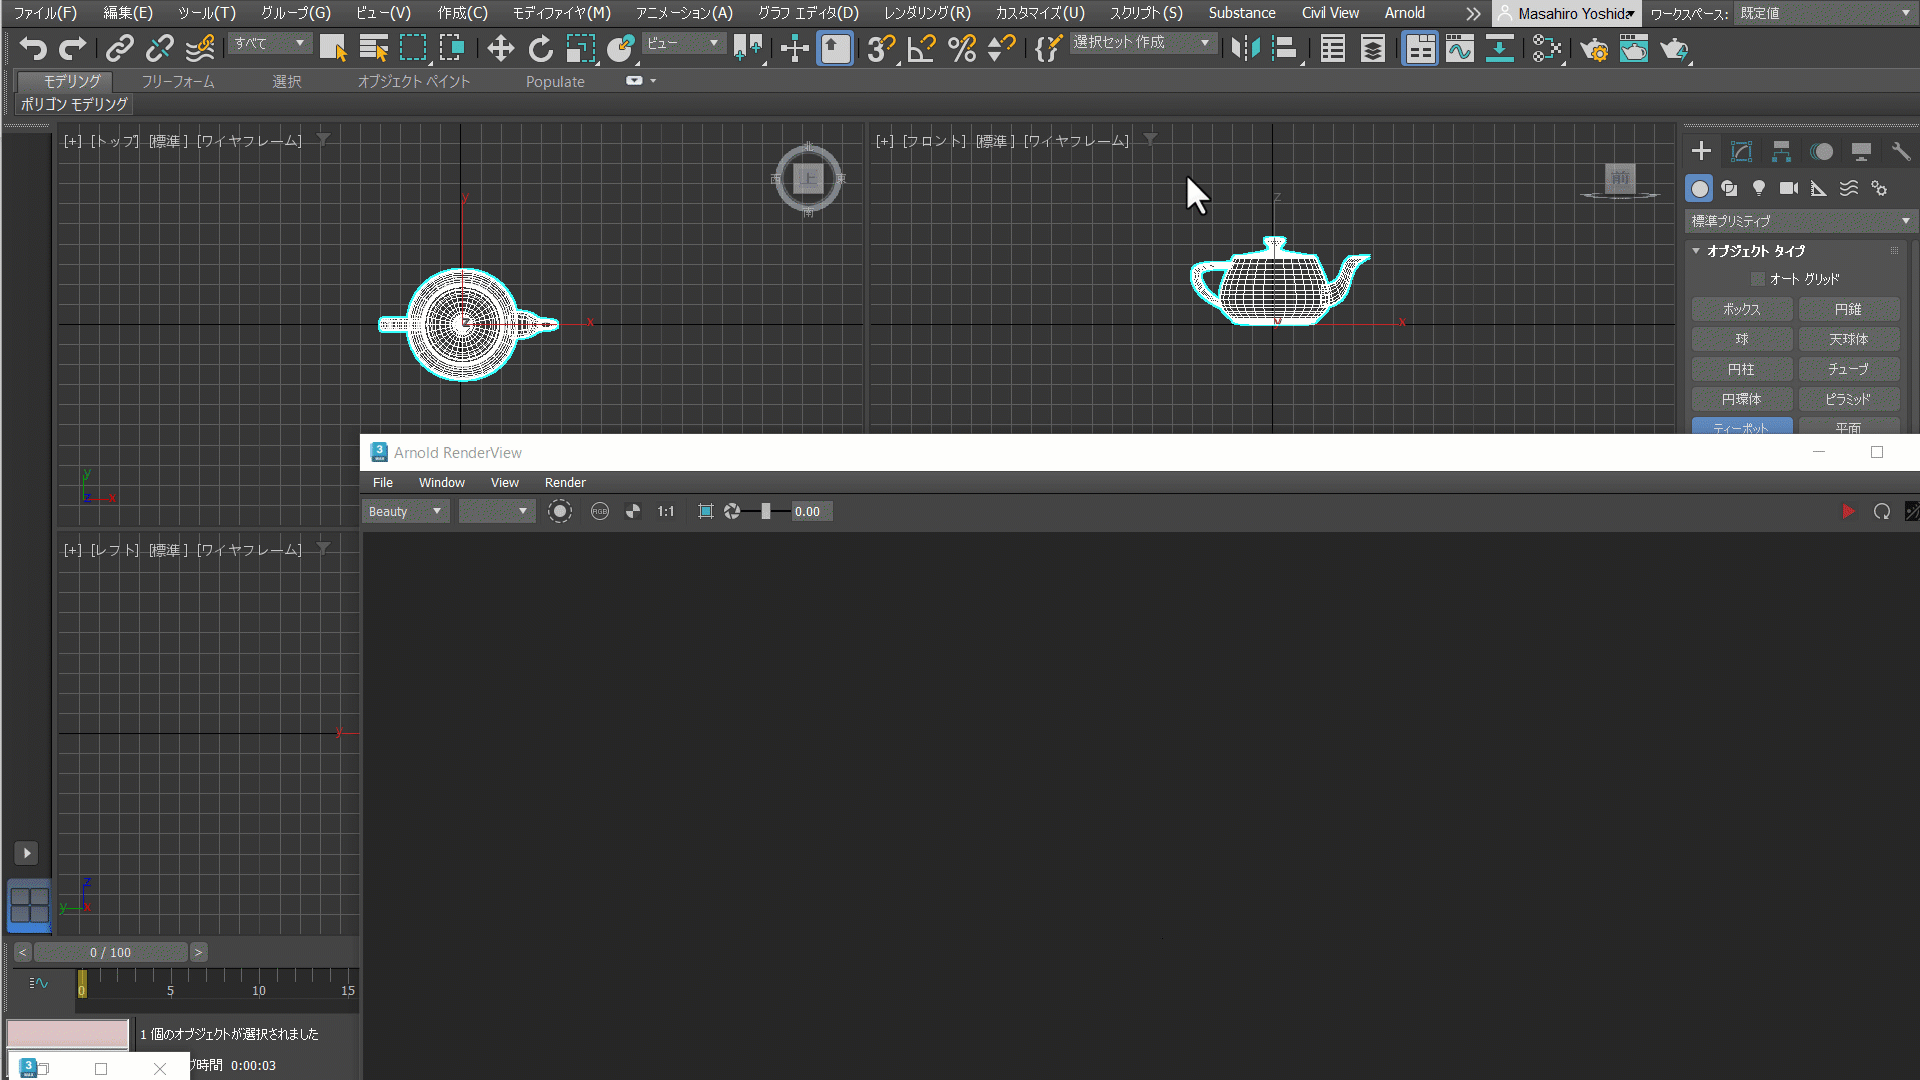Click the 天球体 primitive button
The height and width of the screenshot is (1080, 1920).
pos(1848,340)
